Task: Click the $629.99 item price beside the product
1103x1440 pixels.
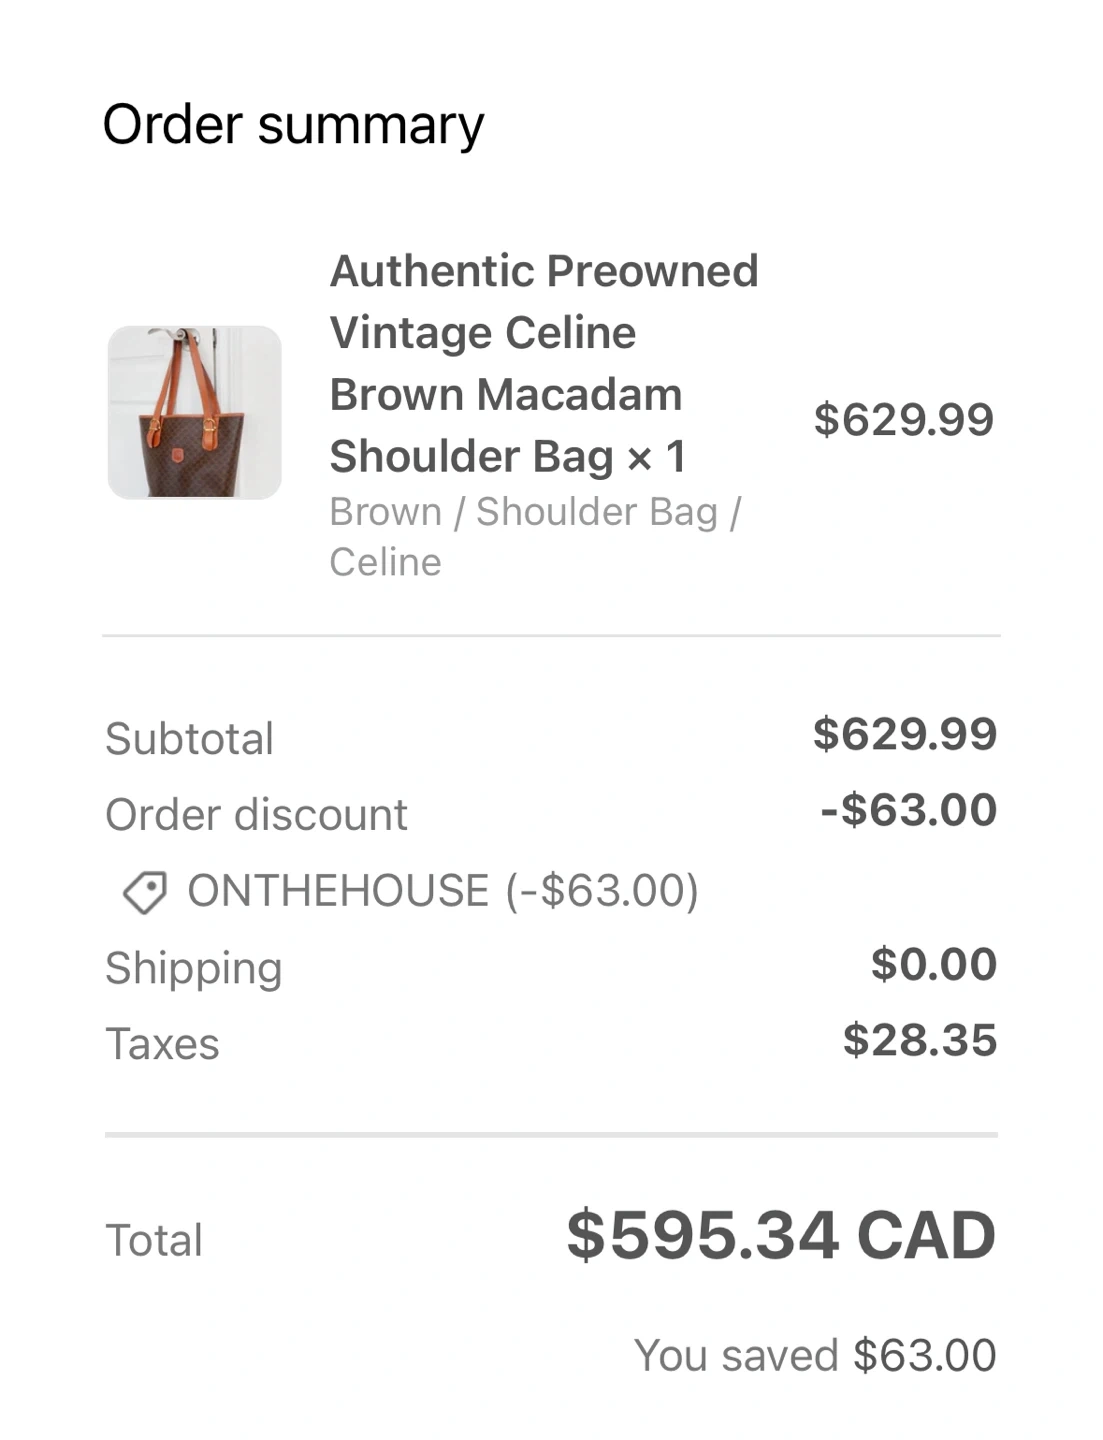Action: pos(903,419)
